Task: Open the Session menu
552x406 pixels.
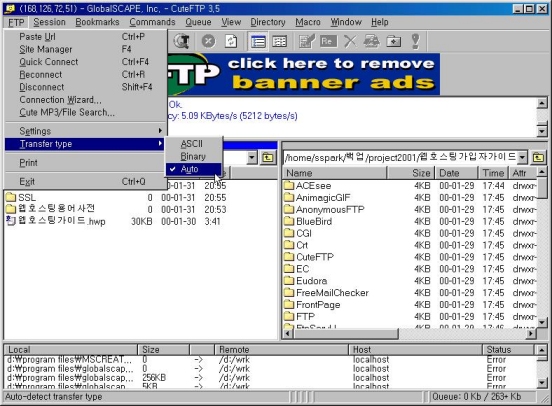Action: tap(49, 22)
